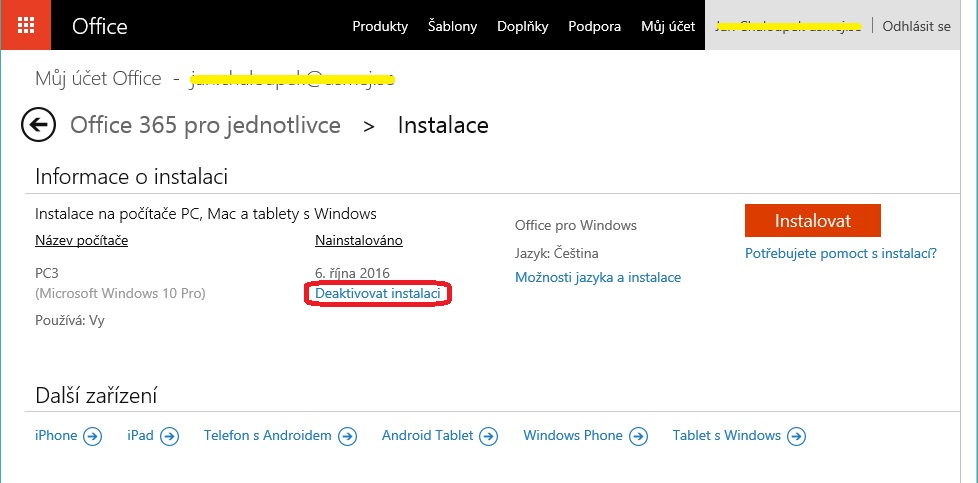Open the iPad device link

pos(140,436)
